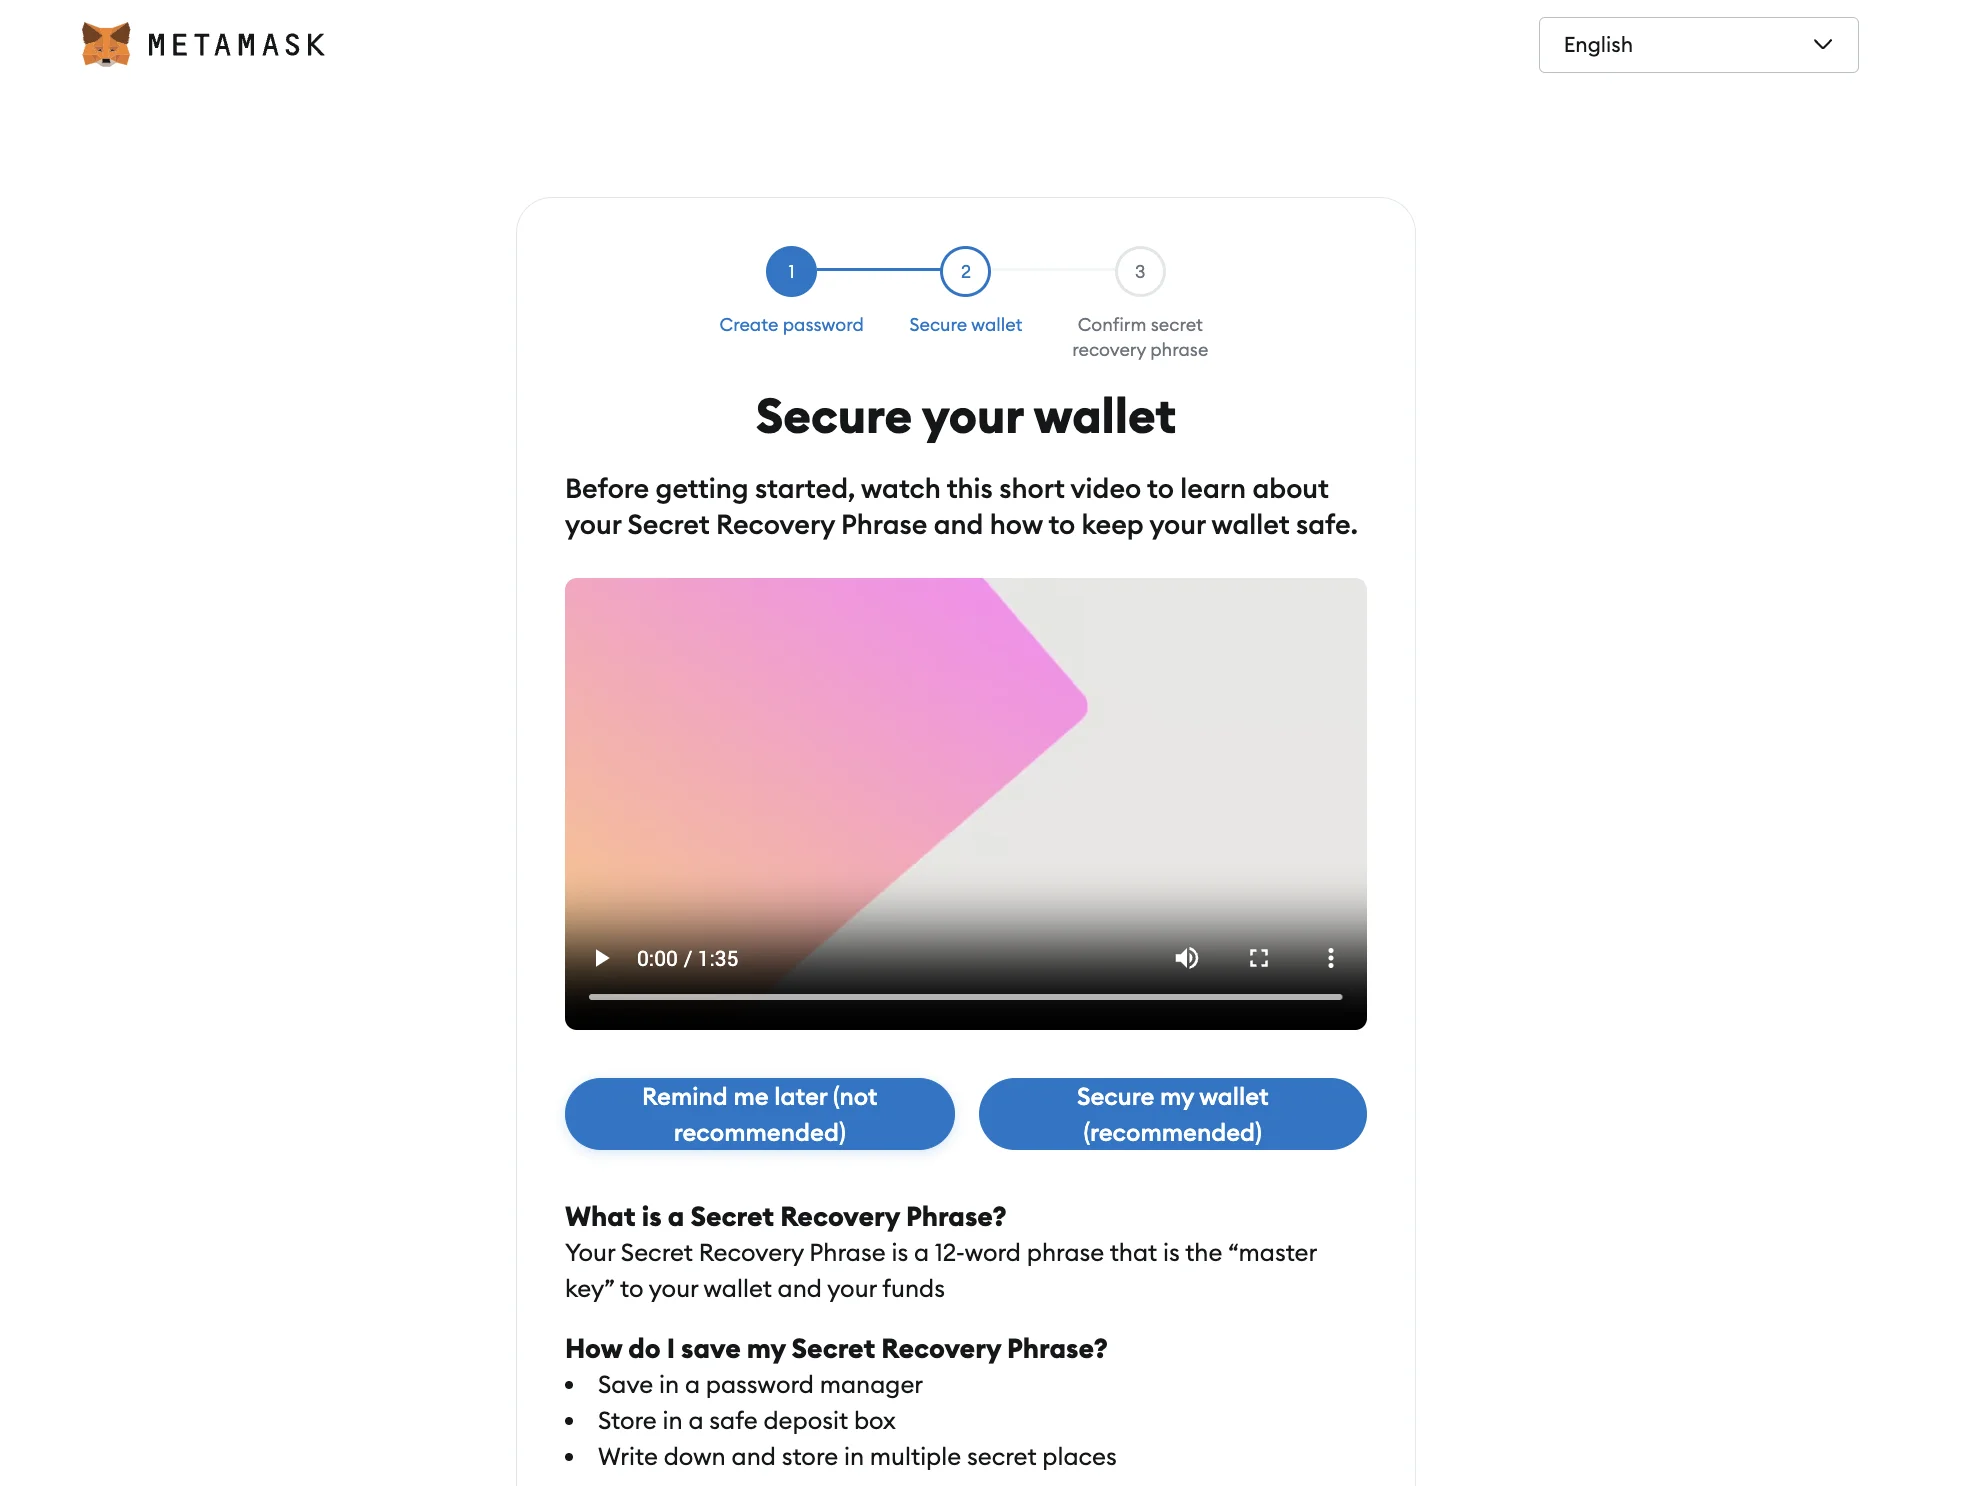Click the play button on the video

click(x=600, y=957)
